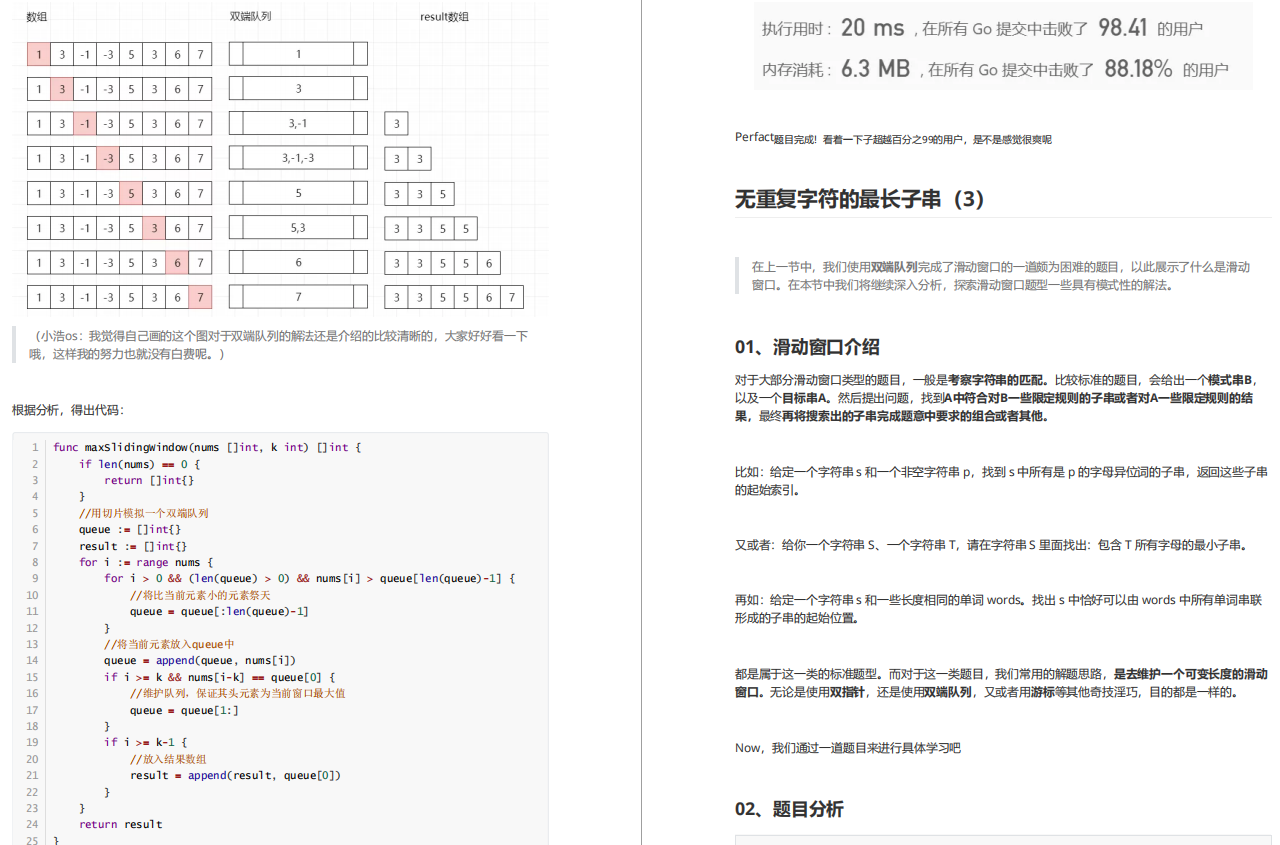Viewport: 1280px width, 845px height.
Task: Click the line starting "Perfact题目完成!"
Action: [x=893, y=139]
